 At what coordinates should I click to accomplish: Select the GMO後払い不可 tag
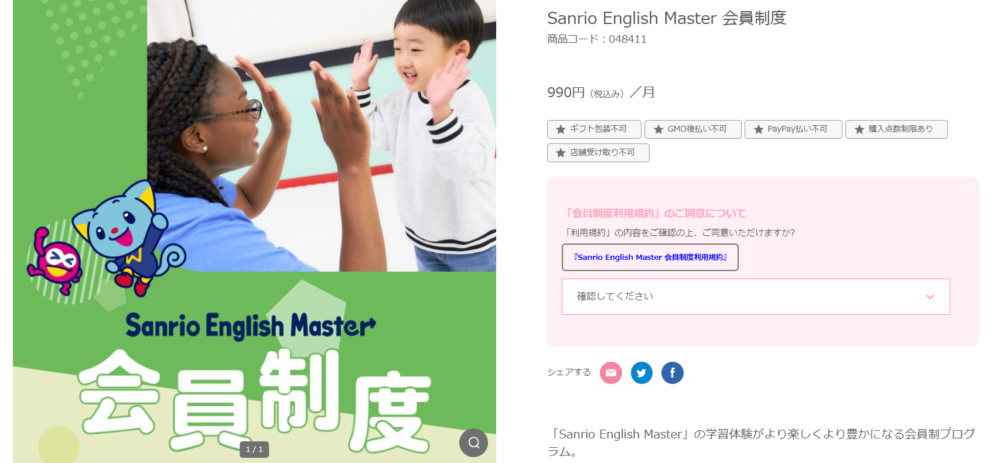click(x=693, y=129)
